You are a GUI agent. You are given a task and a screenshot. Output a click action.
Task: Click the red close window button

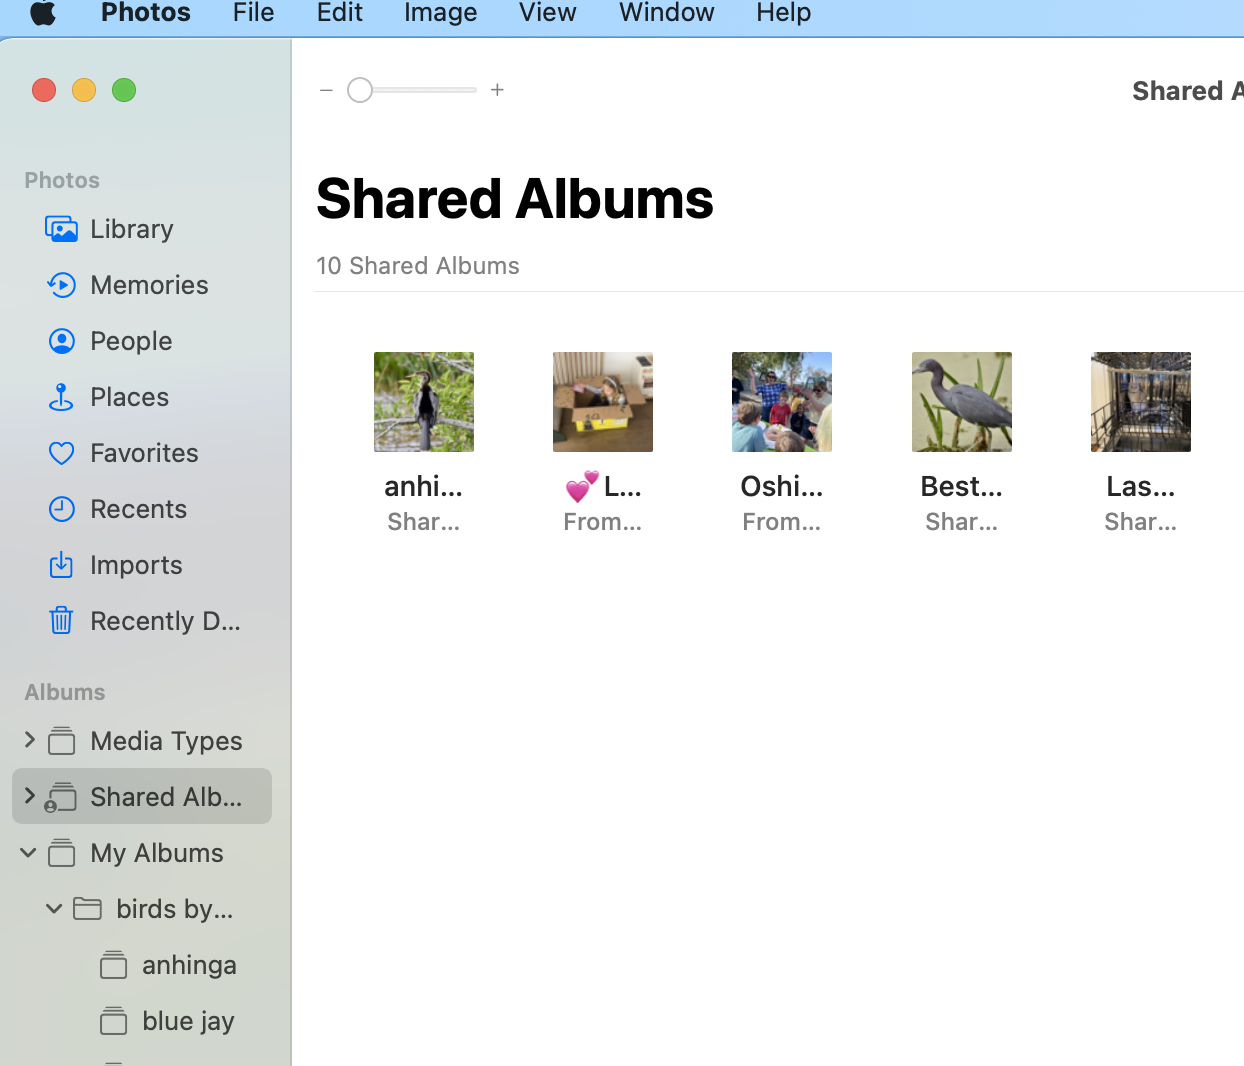44,90
